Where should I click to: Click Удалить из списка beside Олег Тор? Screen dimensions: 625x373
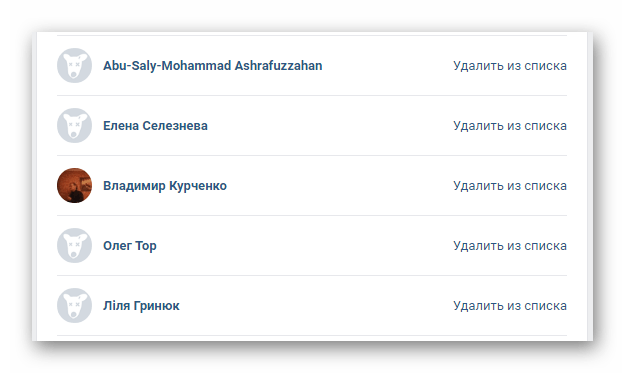tap(510, 246)
